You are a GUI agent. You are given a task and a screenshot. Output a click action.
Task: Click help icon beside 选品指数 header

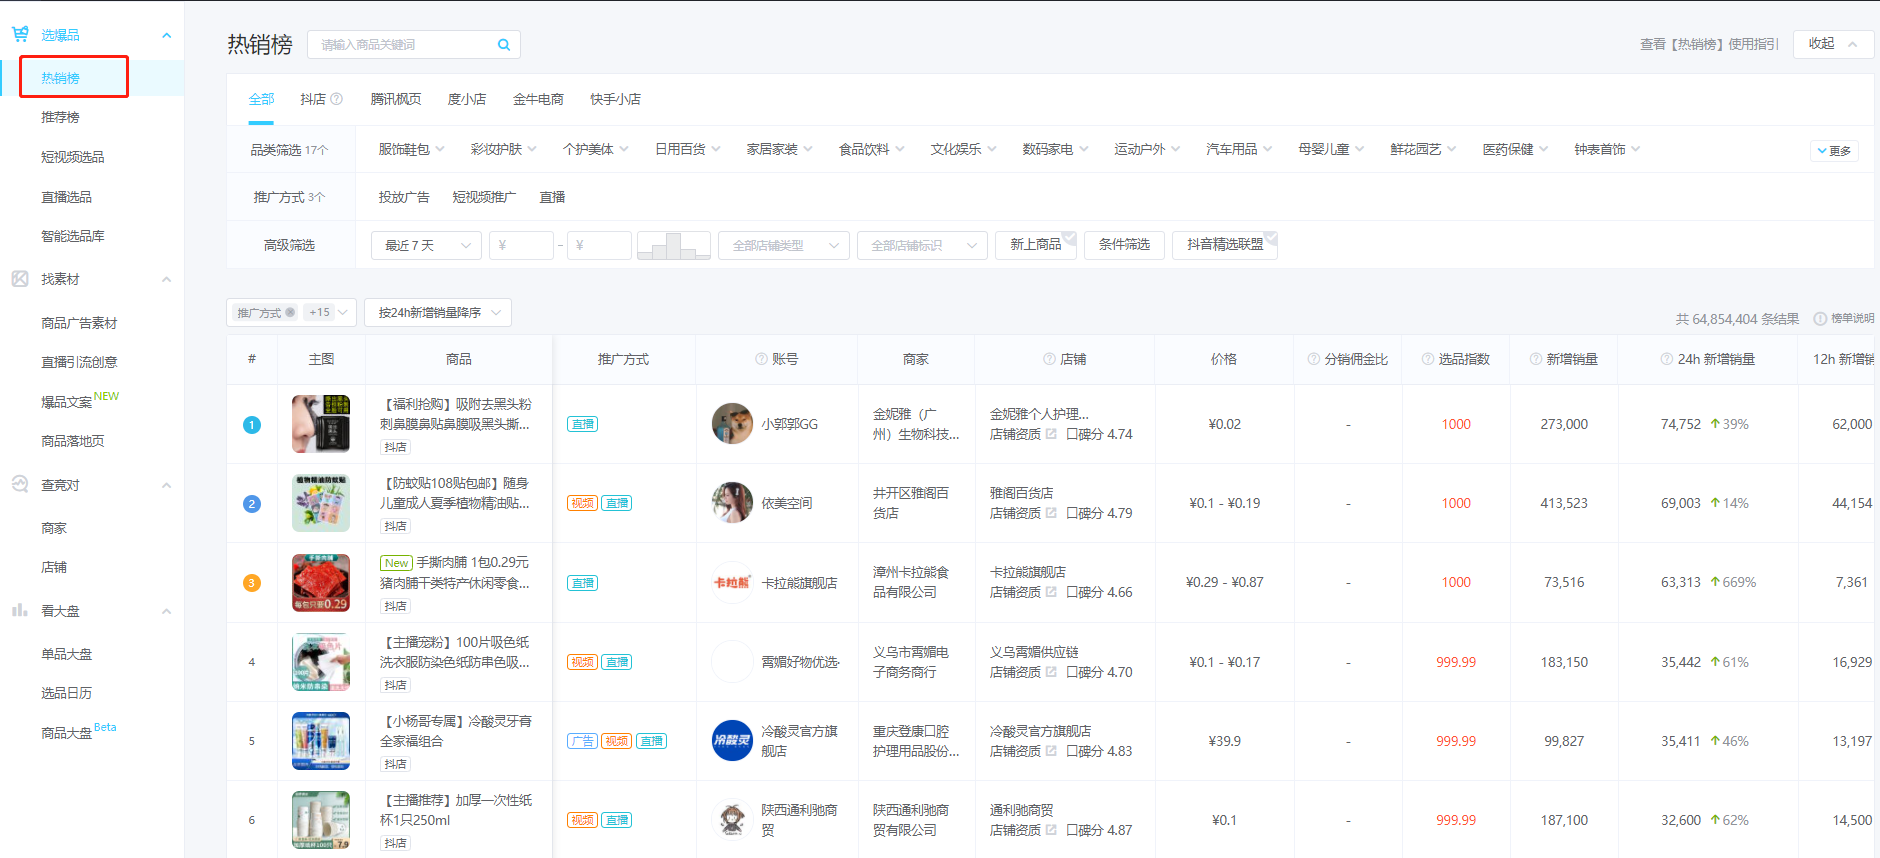click(x=1428, y=359)
